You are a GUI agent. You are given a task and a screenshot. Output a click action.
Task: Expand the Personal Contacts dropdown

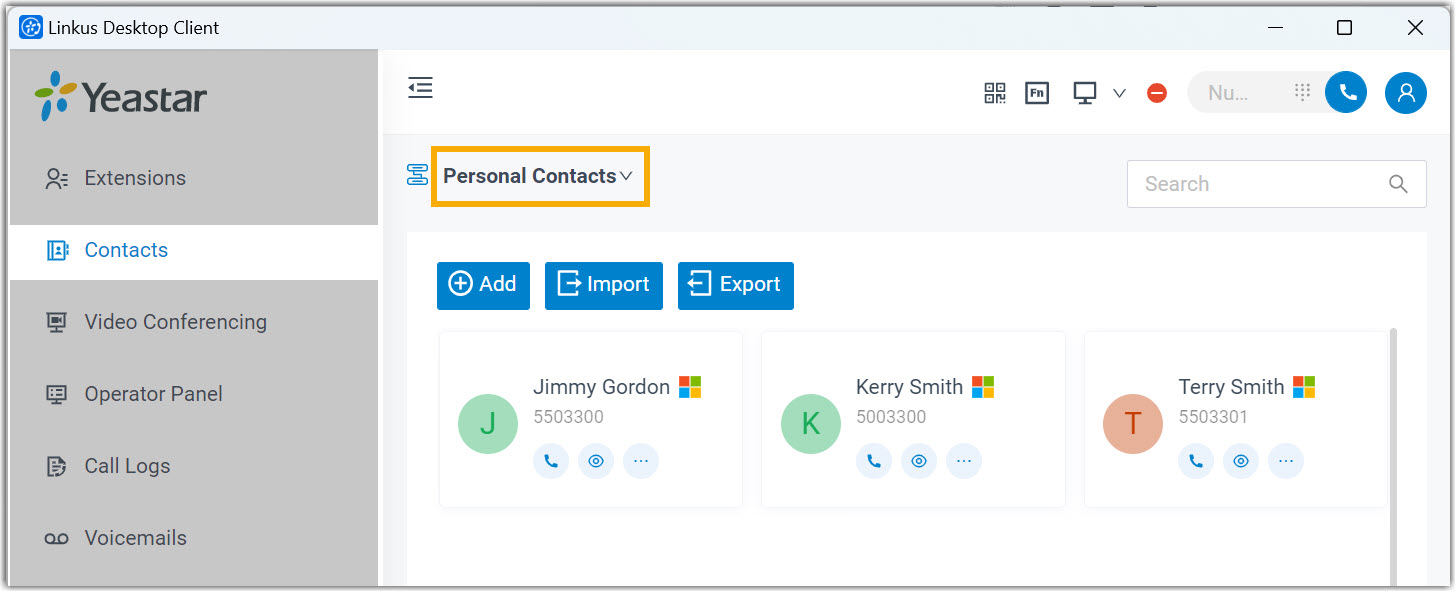click(x=539, y=176)
